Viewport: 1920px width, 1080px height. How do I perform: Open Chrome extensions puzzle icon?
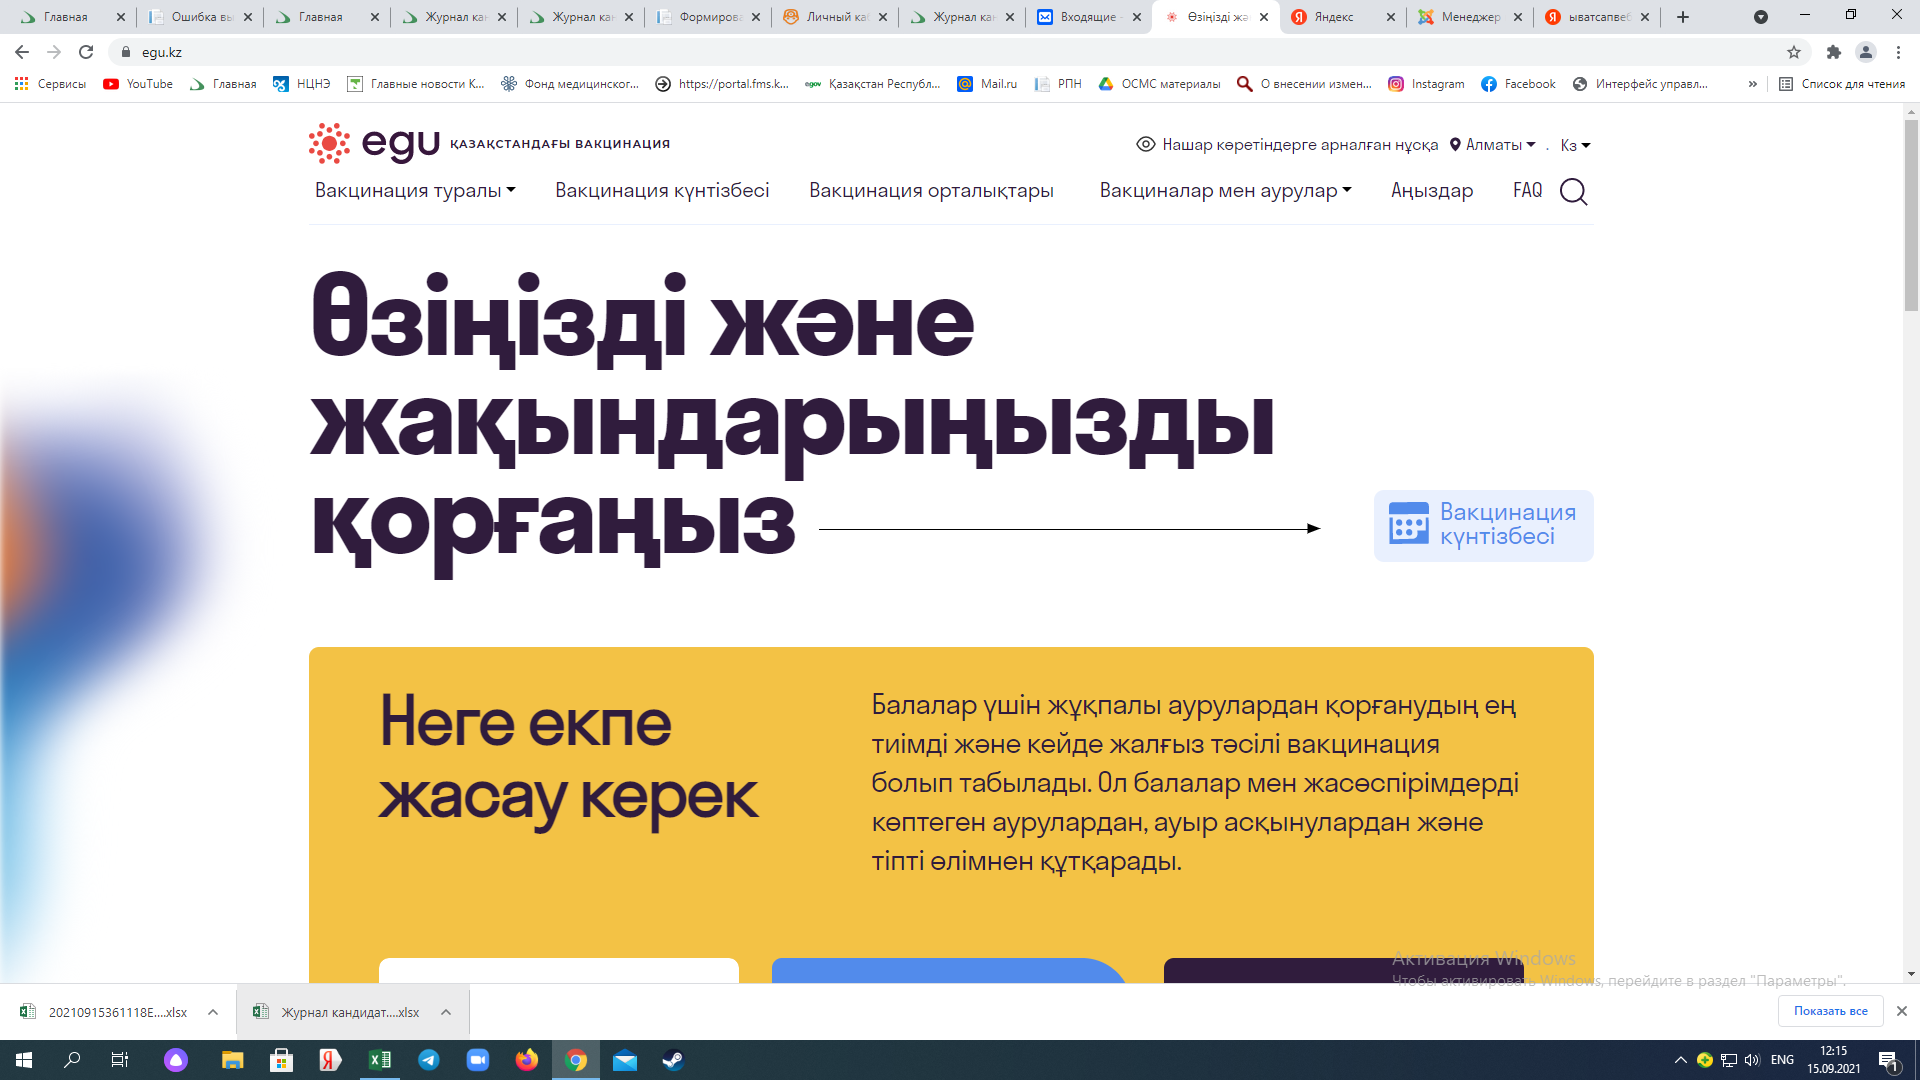pyautogui.click(x=1833, y=52)
